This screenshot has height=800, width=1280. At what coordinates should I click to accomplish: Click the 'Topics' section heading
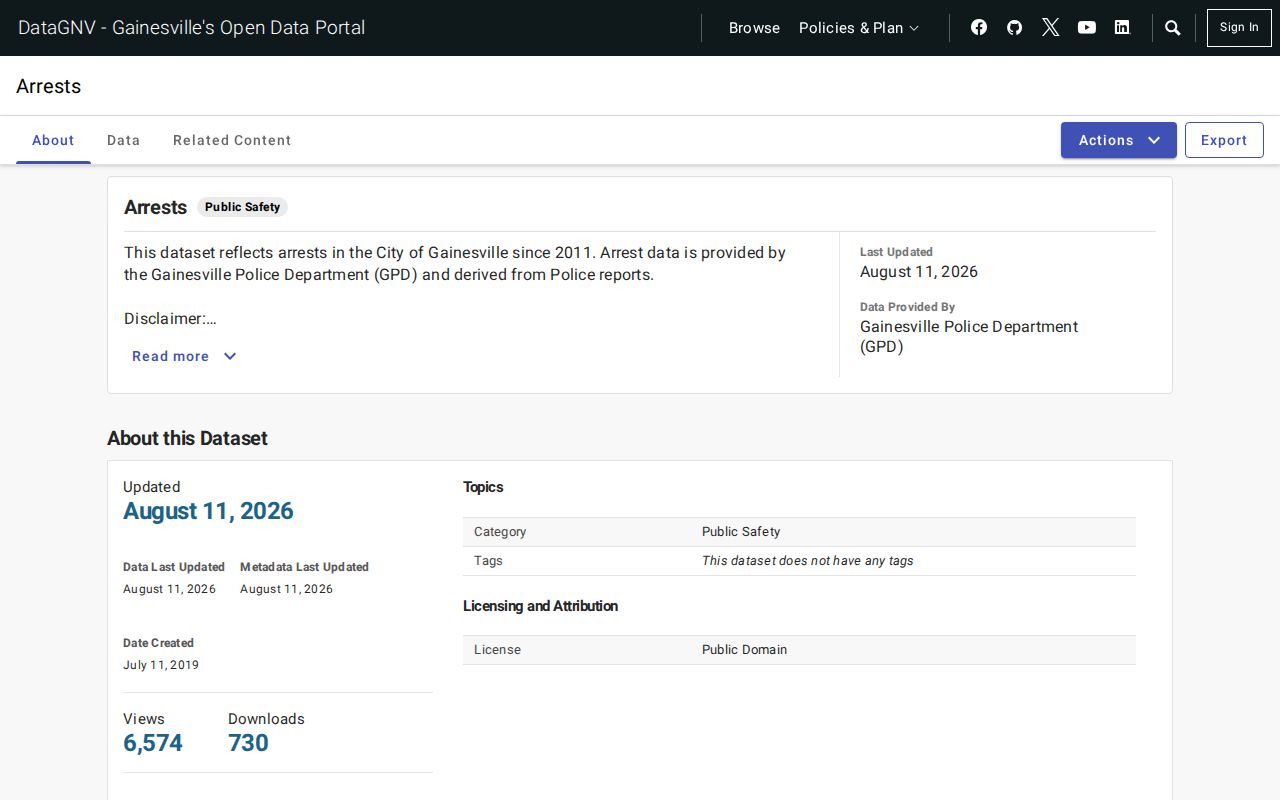[x=483, y=487]
